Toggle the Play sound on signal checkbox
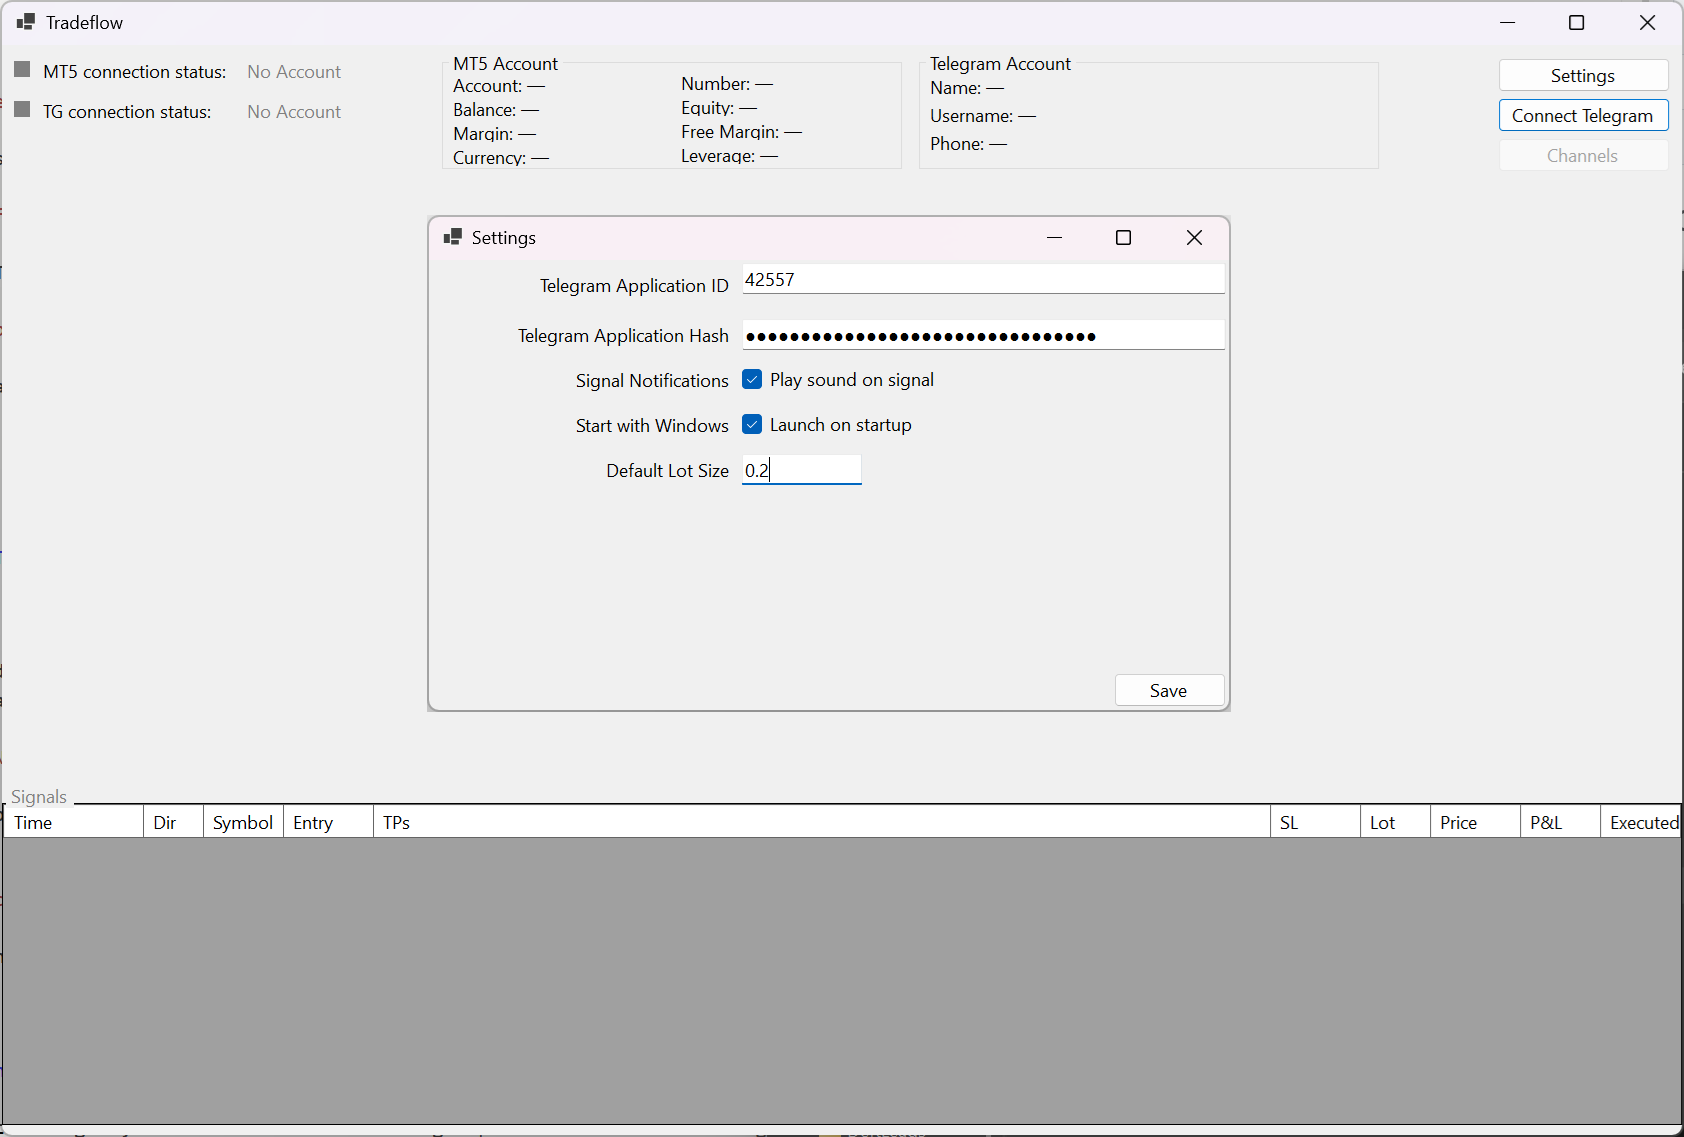1684x1137 pixels. (752, 380)
